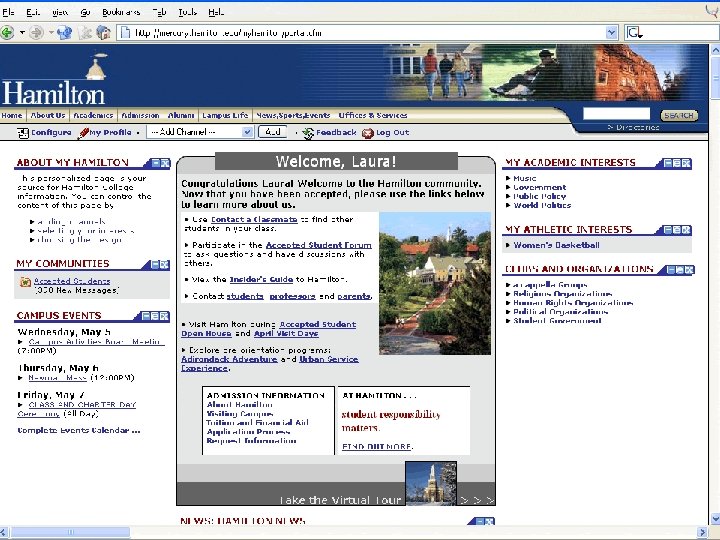Click the Configure icon in portal toolbar

pos(23,133)
